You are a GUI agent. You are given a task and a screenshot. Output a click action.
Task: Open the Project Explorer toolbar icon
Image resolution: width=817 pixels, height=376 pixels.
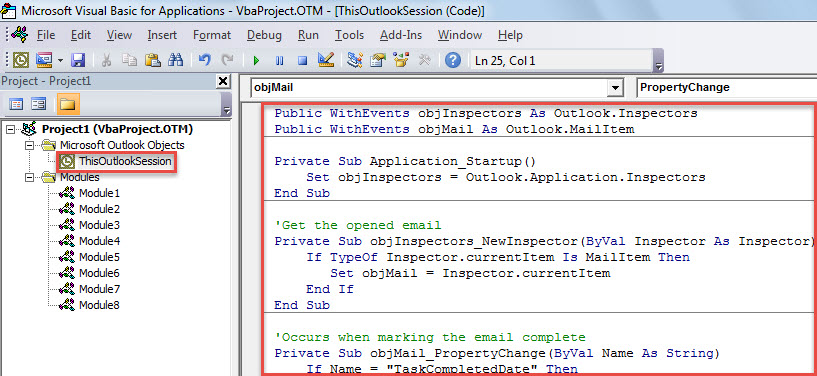pyautogui.click(x=355, y=60)
